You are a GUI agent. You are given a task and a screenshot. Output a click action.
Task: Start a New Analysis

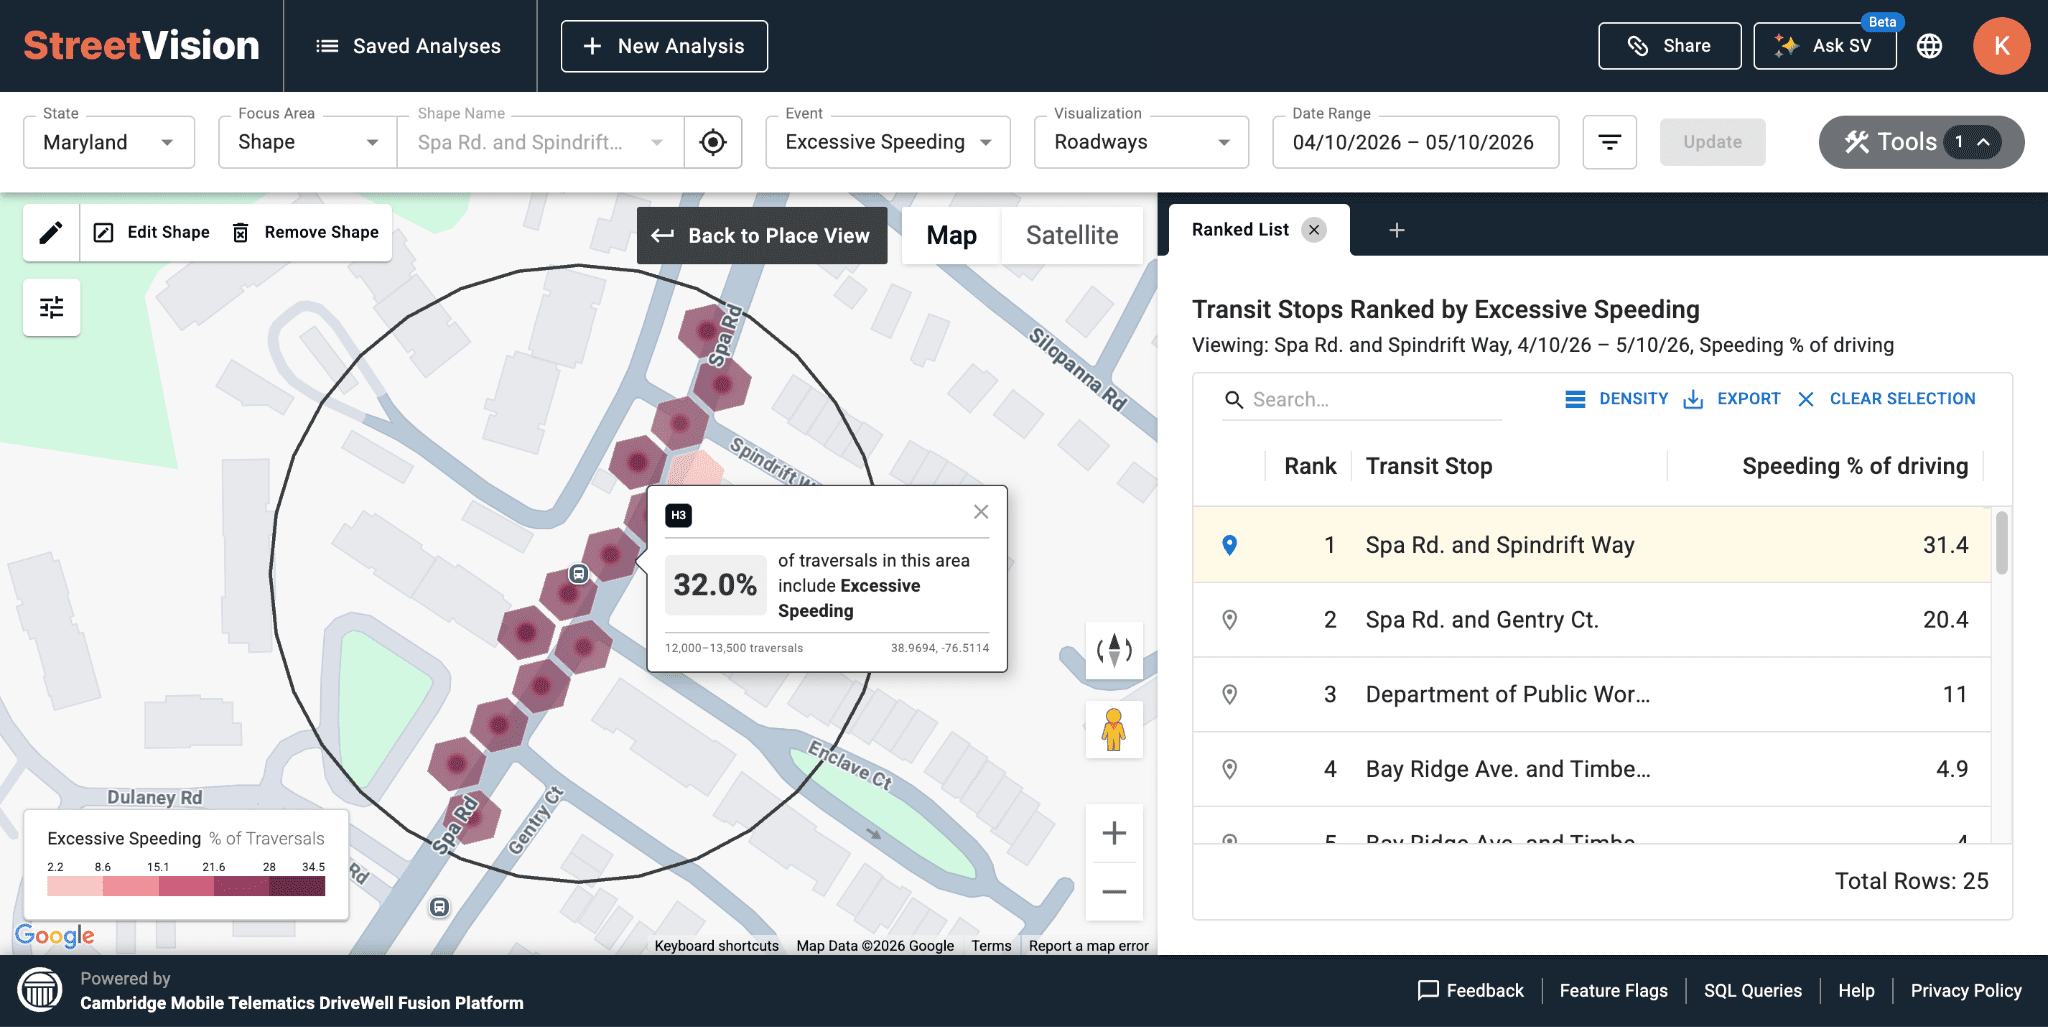pos(664,46)
